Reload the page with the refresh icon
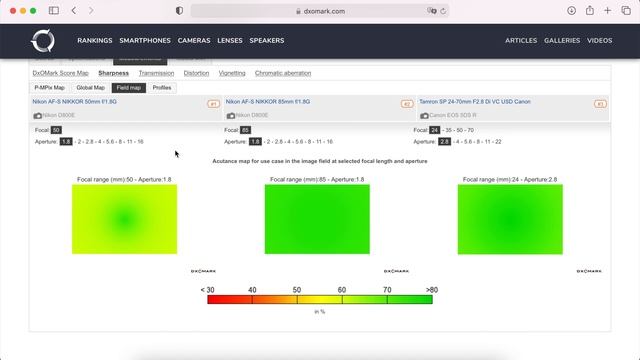Image resolution: width=640 pixels, height=360 pixels. tap(443, 11)
